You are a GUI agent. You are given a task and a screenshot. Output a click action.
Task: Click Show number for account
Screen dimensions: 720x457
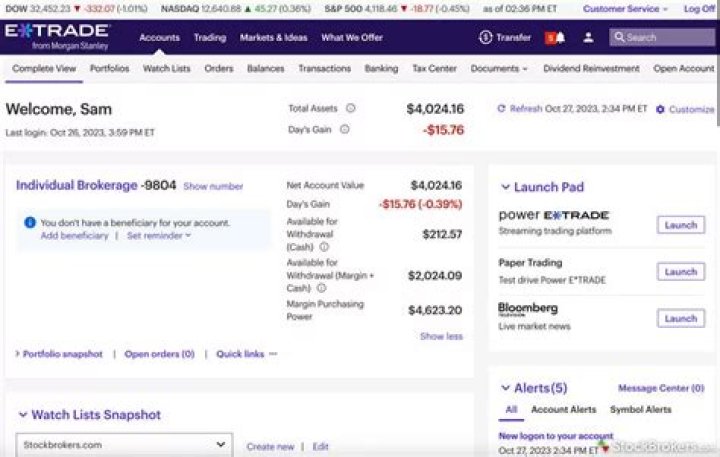(x=213, y=186)
